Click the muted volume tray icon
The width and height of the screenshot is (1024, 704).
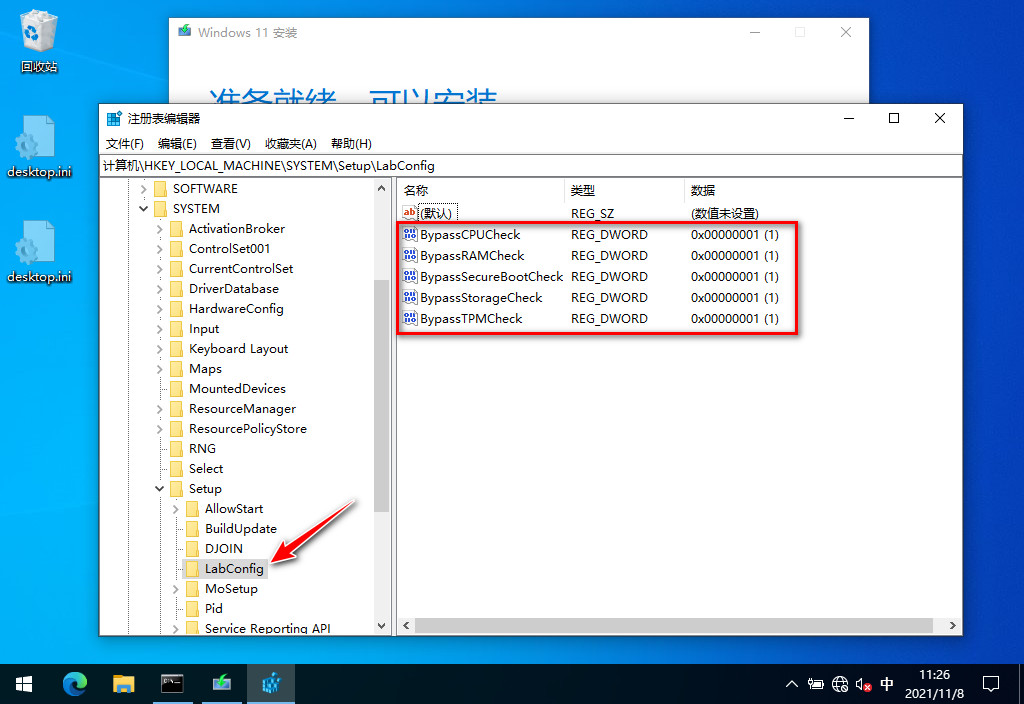point(863,684)
